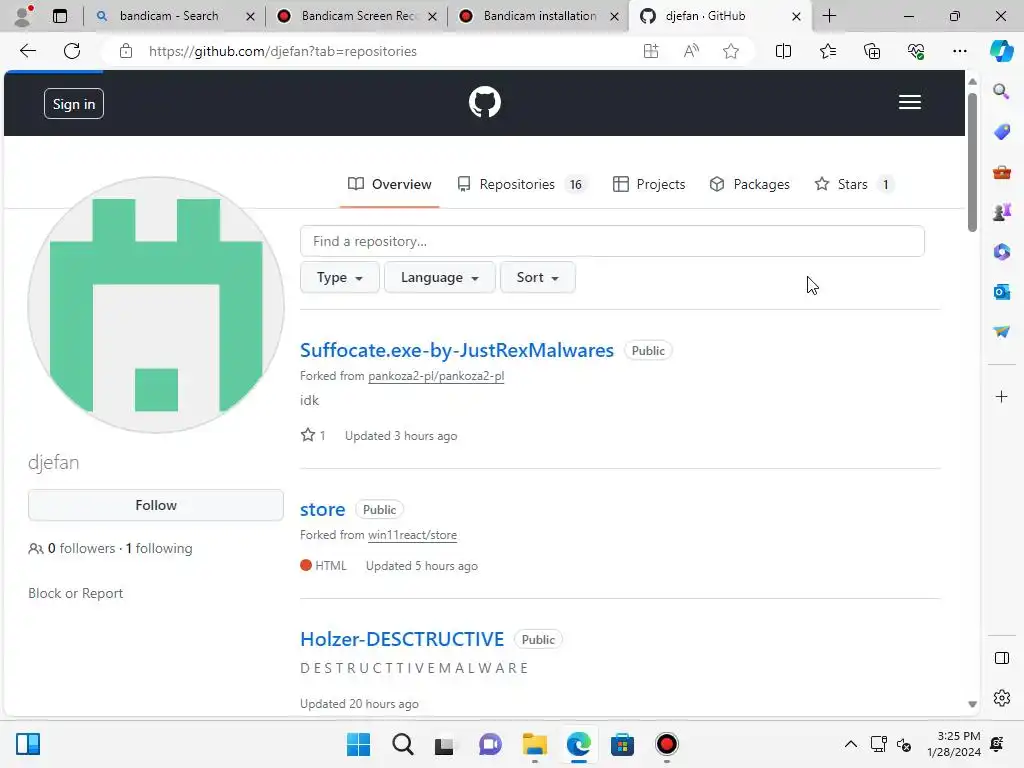Open the Repositories tab
The width and height of the screenshot is (1024, 768).
[522, 184]
